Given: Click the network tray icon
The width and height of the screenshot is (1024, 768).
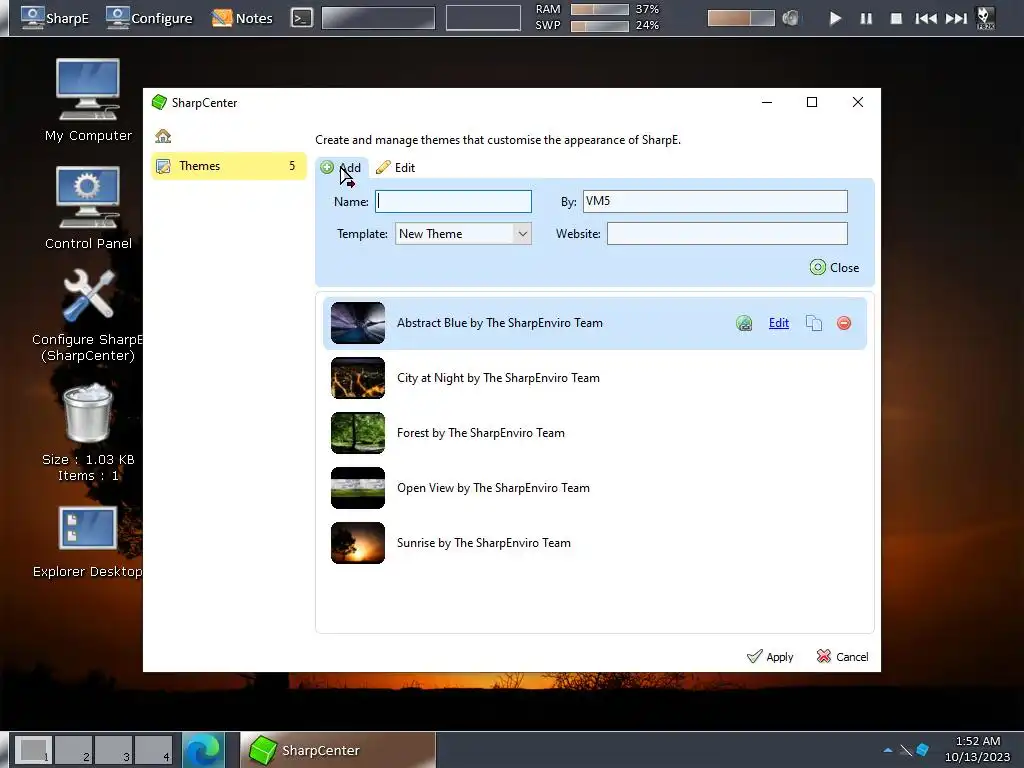Looking at the screenshot, I should pos(906,750).
